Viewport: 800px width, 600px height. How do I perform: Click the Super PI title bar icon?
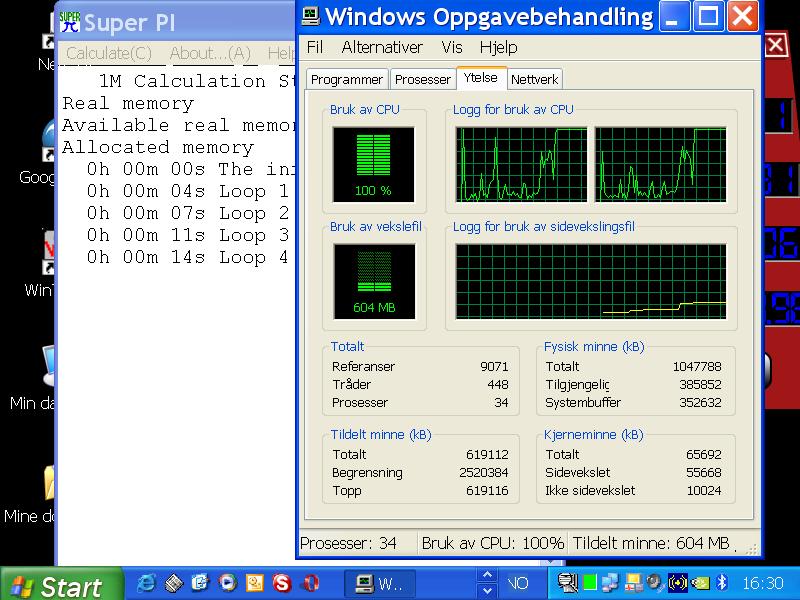[70, 21]
